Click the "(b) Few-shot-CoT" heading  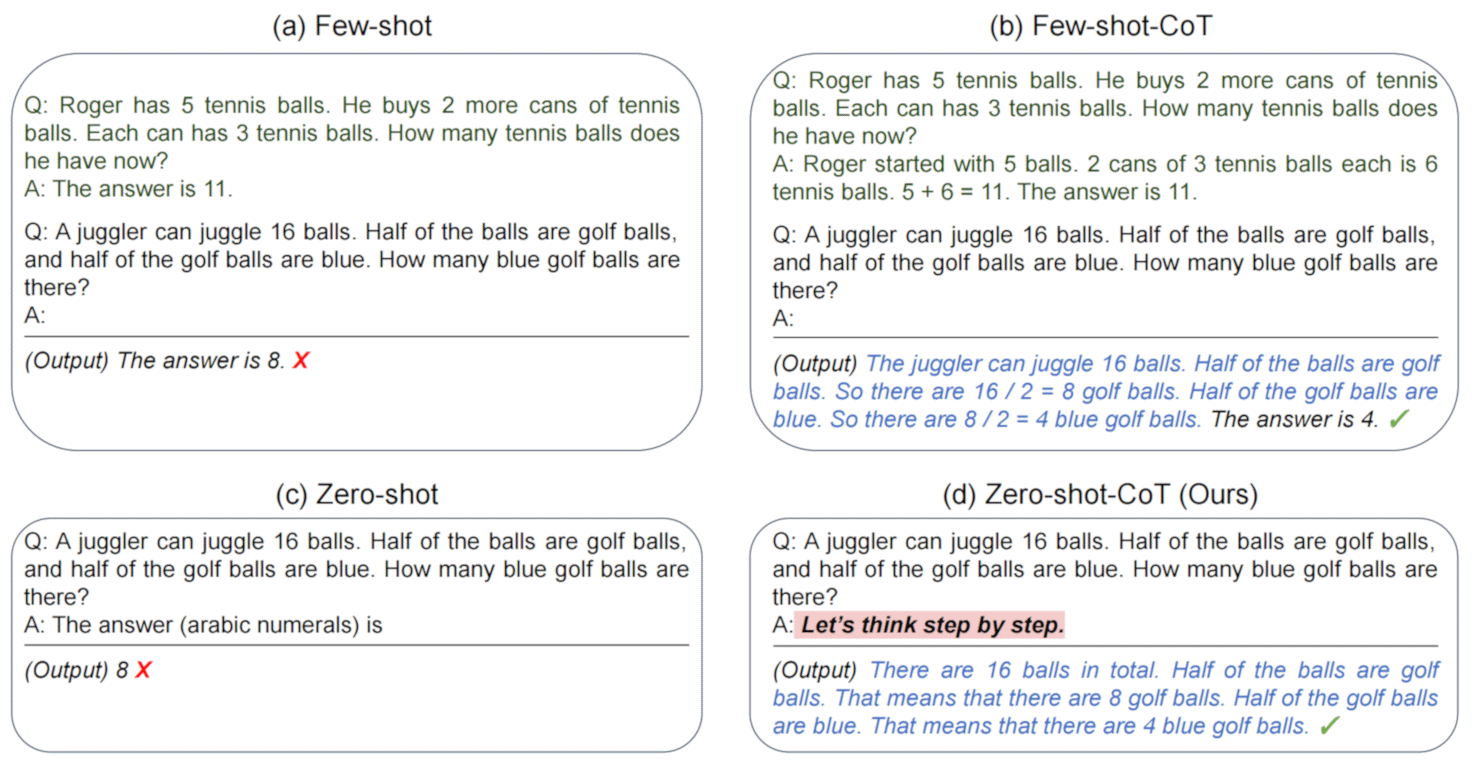[1100, 26]
